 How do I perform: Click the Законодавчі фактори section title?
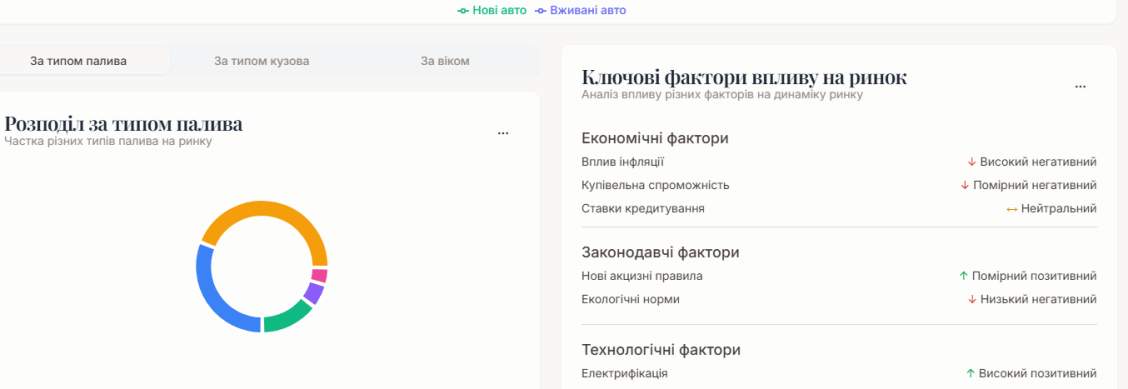(660, 252)
